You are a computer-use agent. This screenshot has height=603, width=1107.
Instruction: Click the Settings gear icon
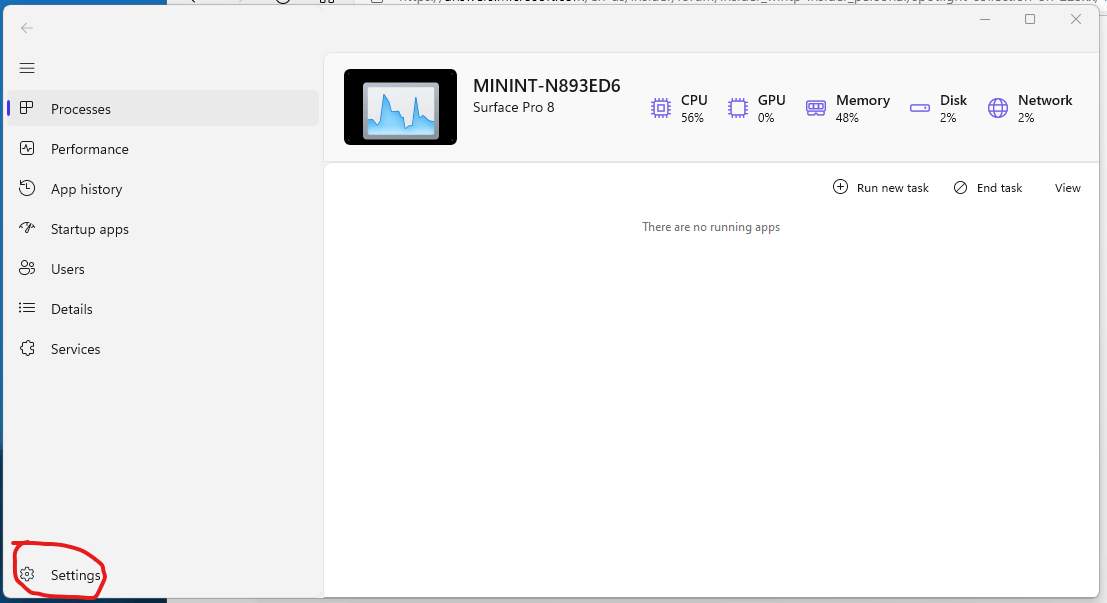point(27,574)
